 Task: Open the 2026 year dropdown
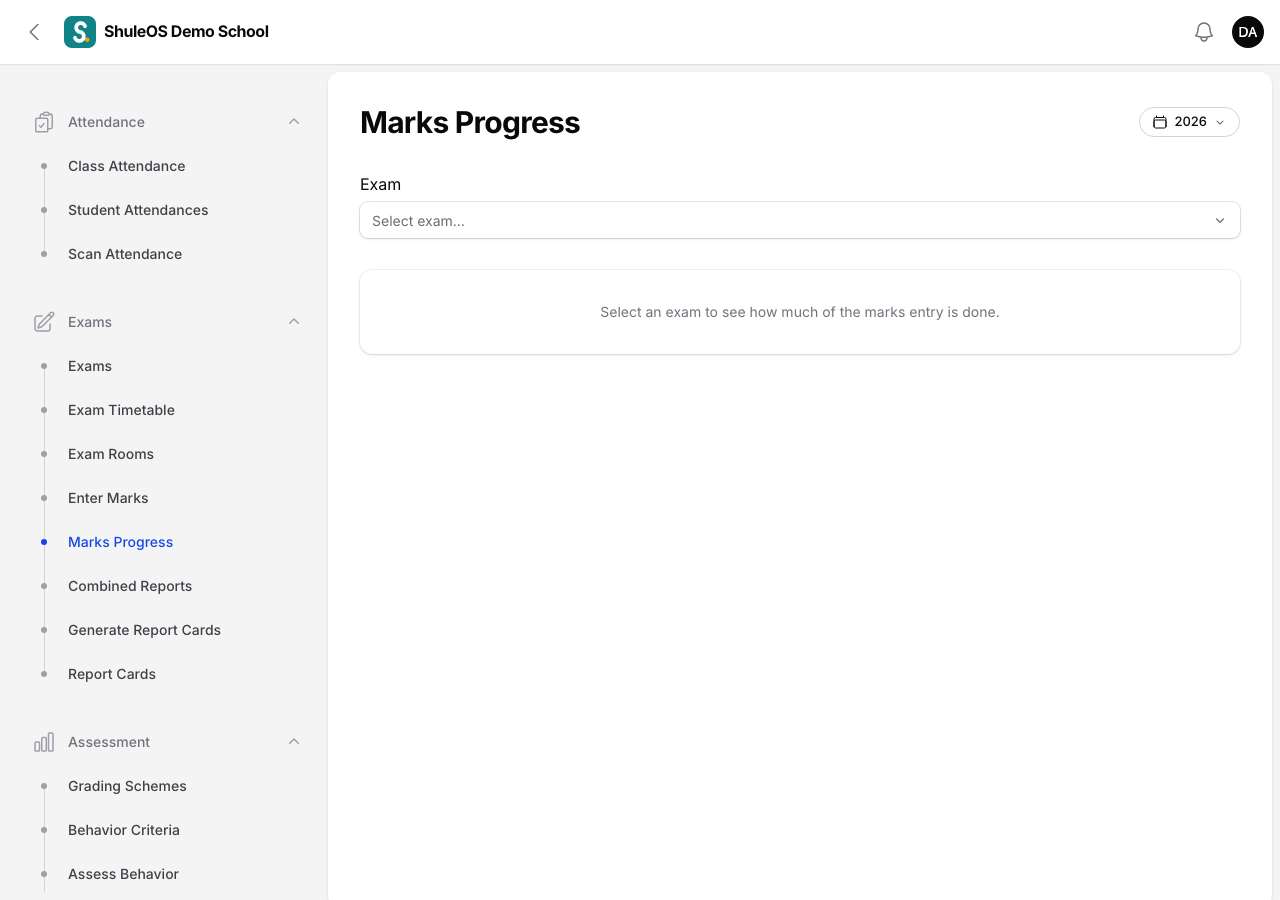click(x=1189, y=122)
